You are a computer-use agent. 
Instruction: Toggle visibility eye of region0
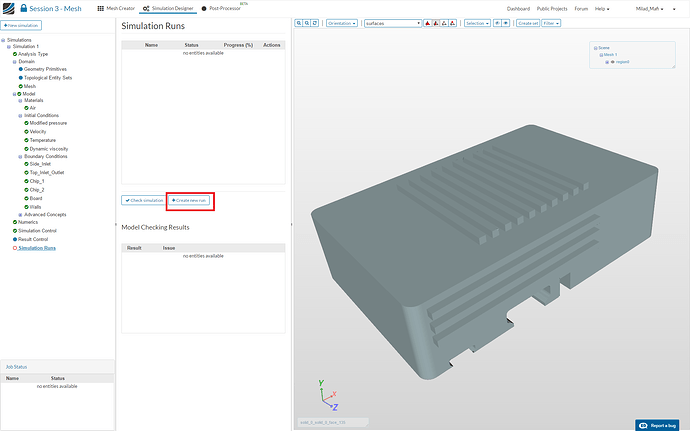pos(612,62)
